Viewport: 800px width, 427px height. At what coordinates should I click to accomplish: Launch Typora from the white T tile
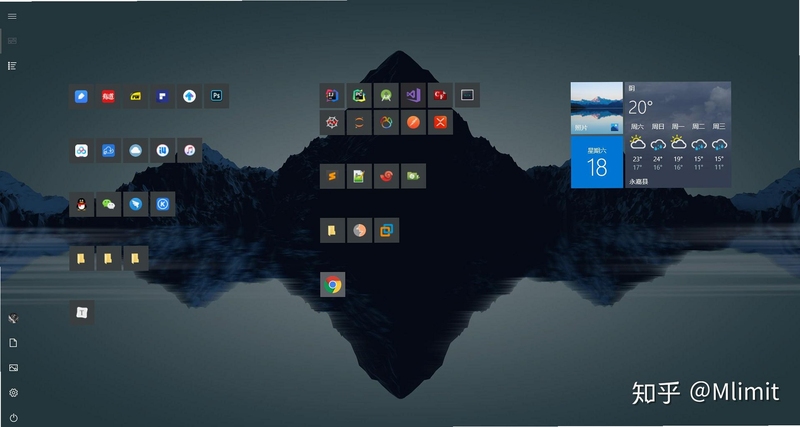click(81, 313)
